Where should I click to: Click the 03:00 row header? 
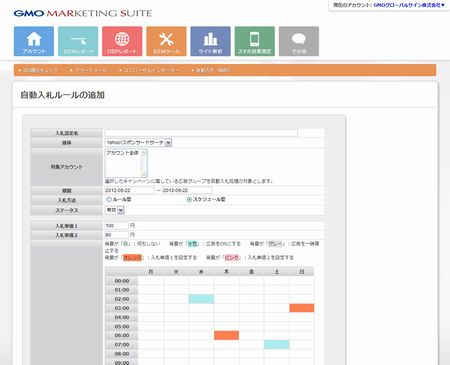pos(122,308)
